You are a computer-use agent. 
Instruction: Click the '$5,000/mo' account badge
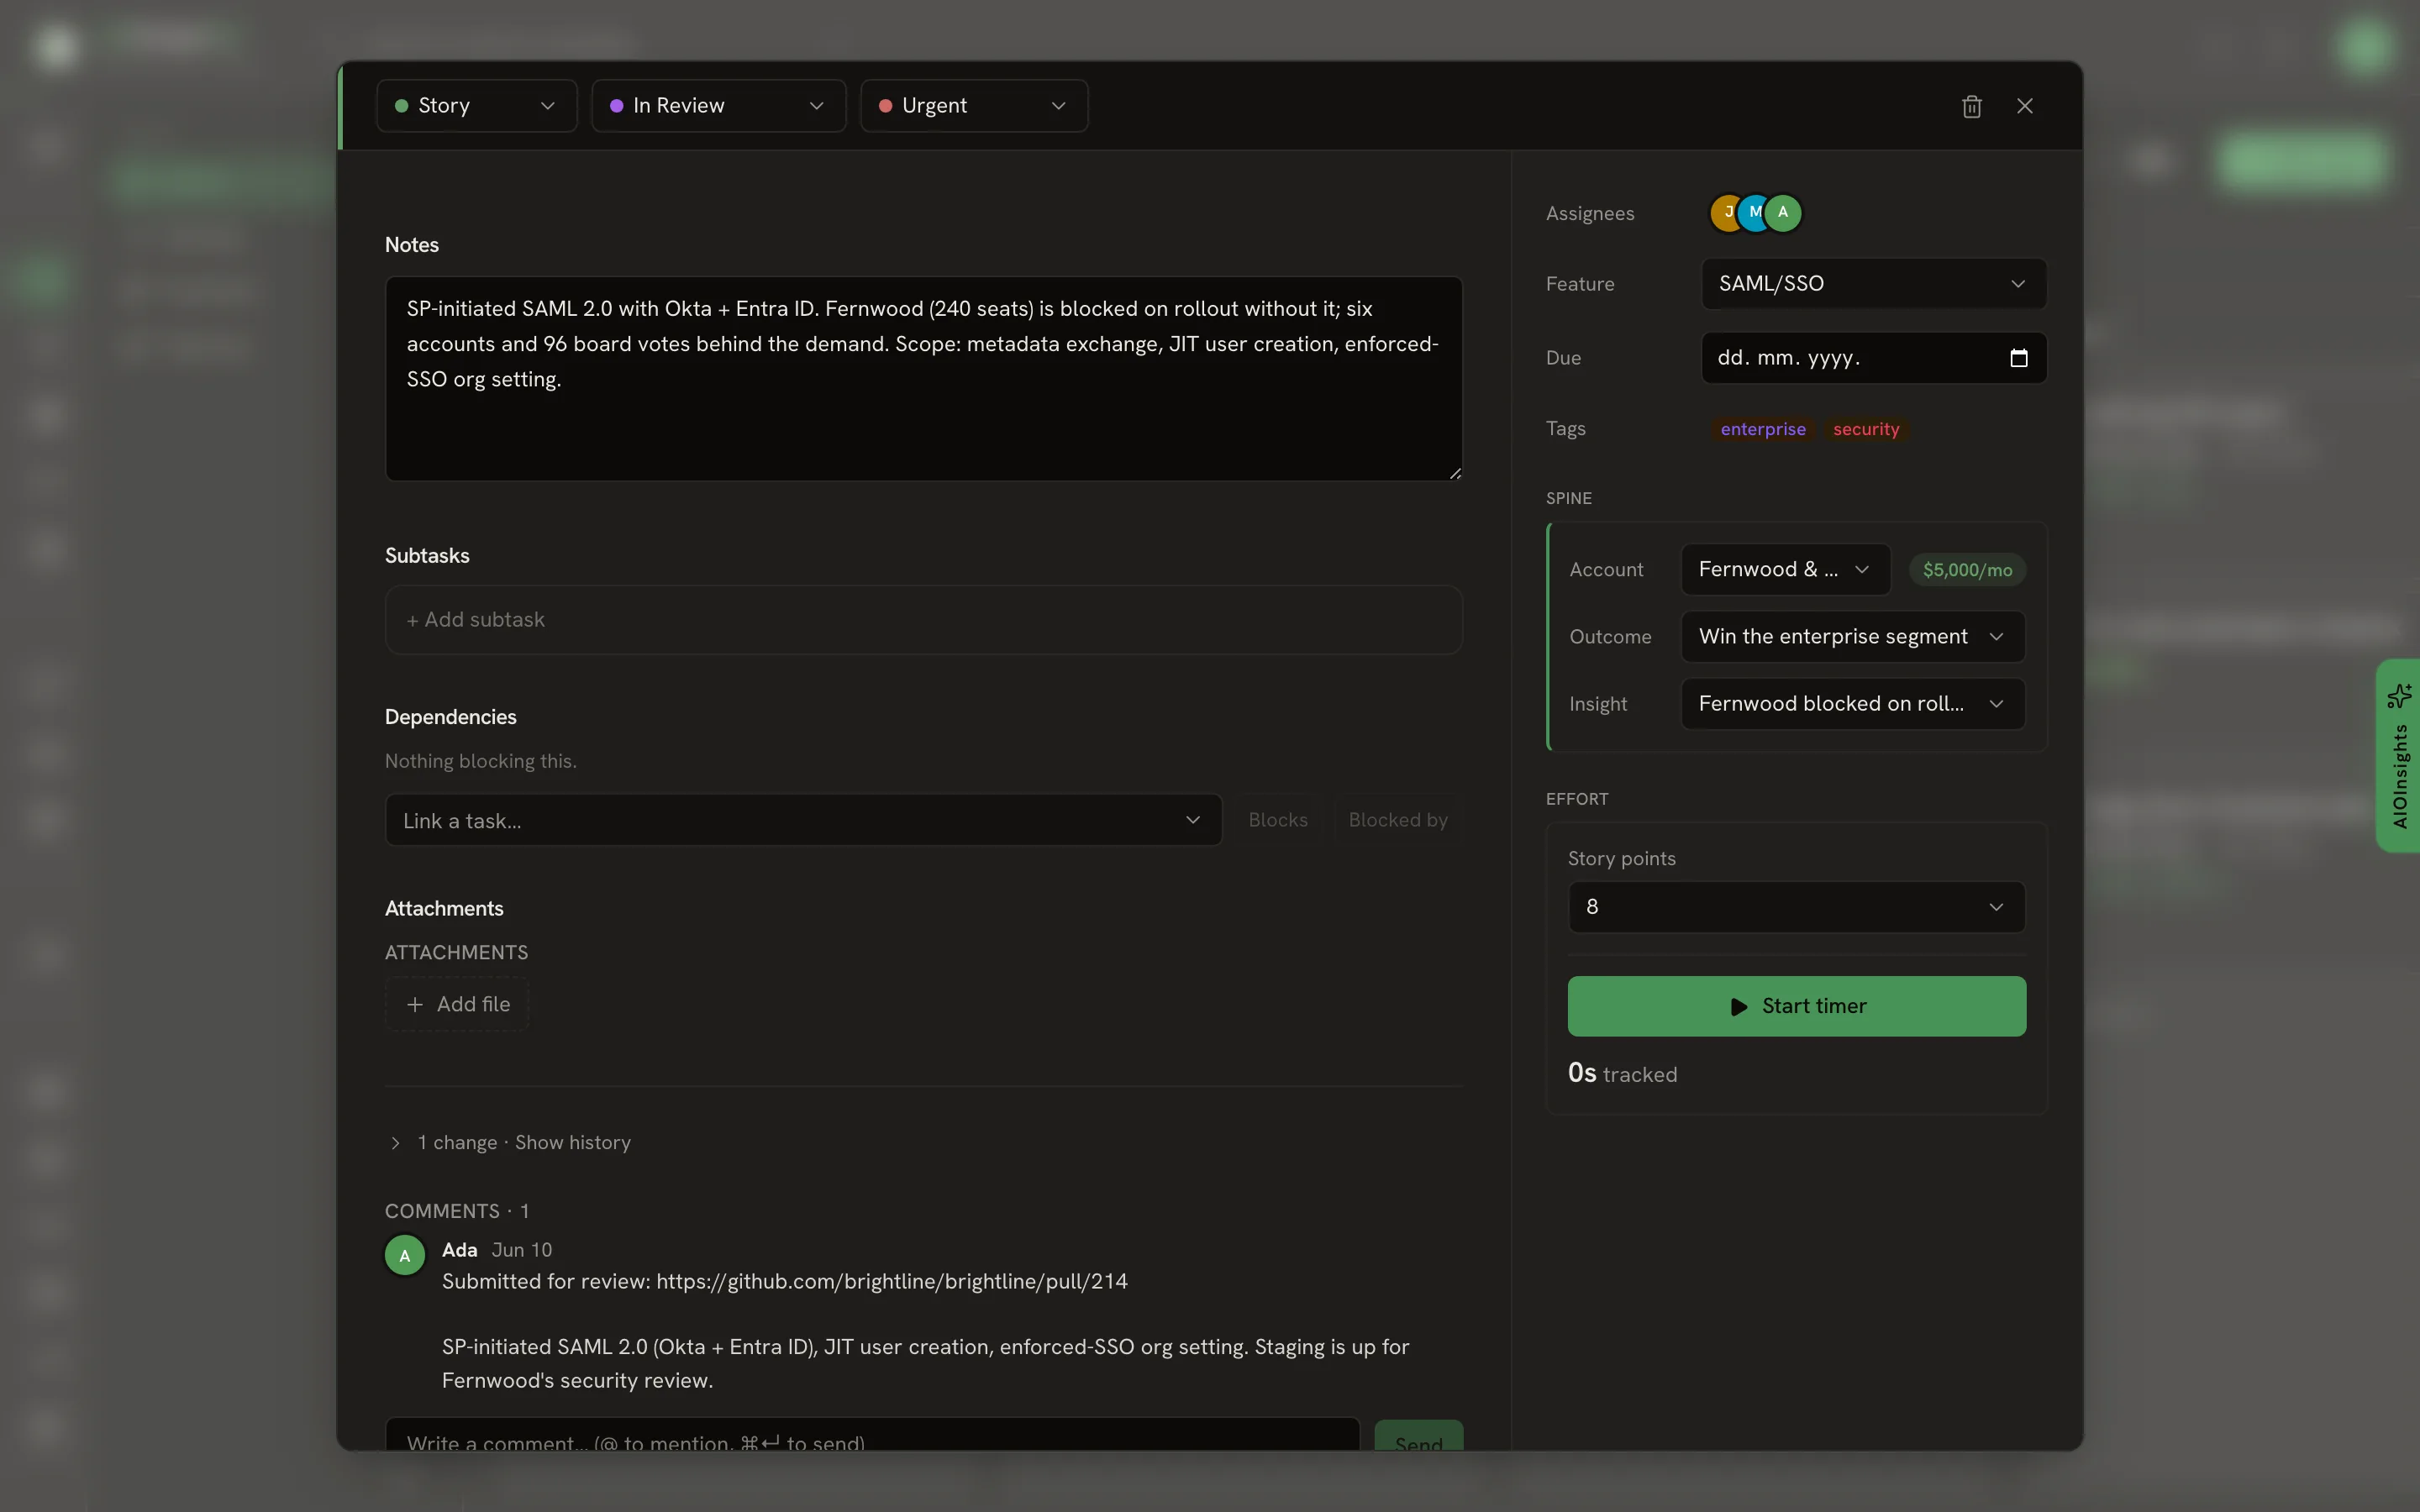[1967, 570]
